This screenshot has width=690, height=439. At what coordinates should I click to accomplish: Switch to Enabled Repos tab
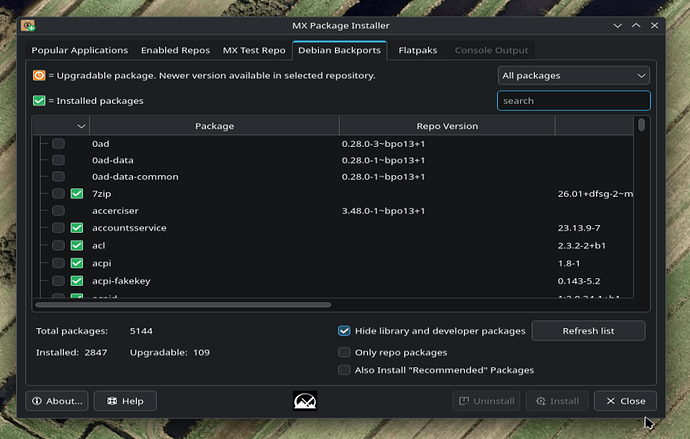(176, 50)
